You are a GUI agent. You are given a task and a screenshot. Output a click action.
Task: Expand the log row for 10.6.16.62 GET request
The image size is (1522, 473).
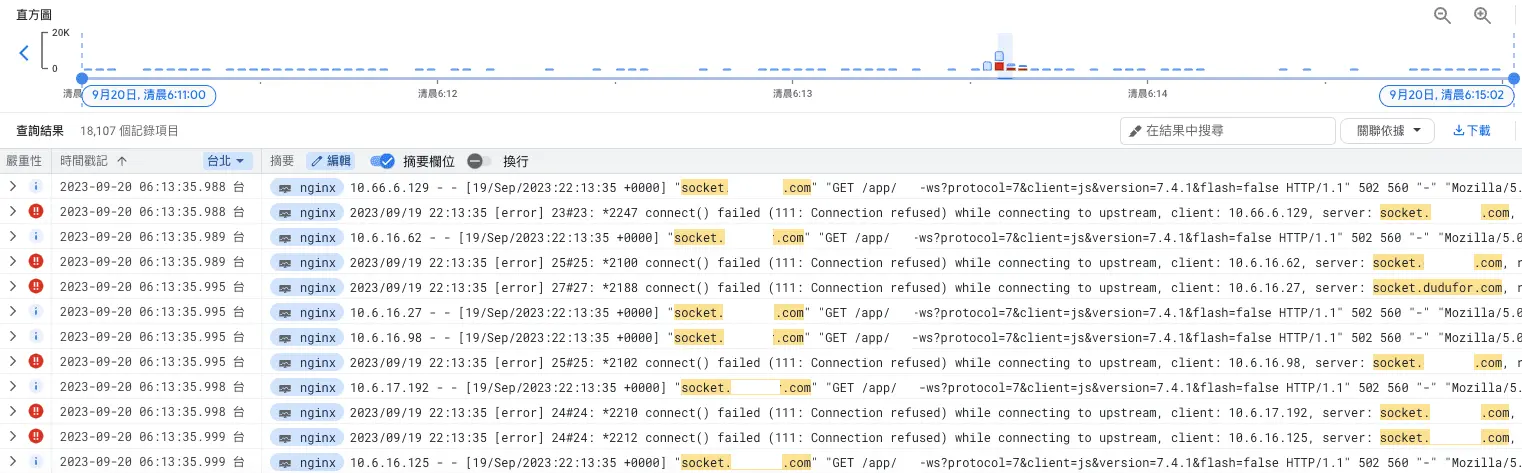[x=13, y=237]
